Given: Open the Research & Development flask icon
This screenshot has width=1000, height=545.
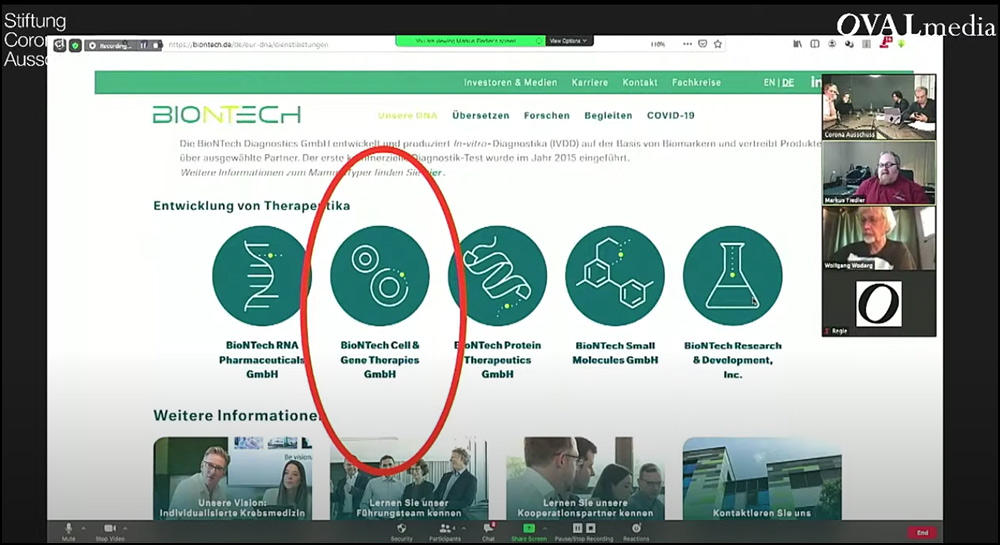Looking at the screenshot, I should [733, 275].
